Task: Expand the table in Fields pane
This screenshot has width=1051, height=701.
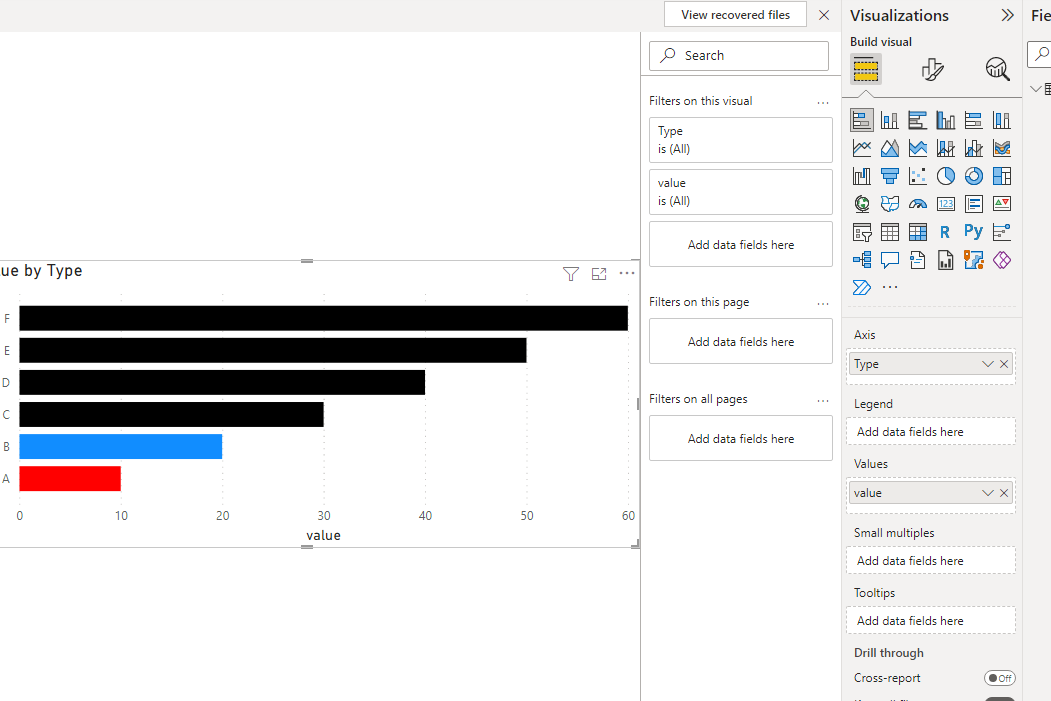Action: [1036, 88]
